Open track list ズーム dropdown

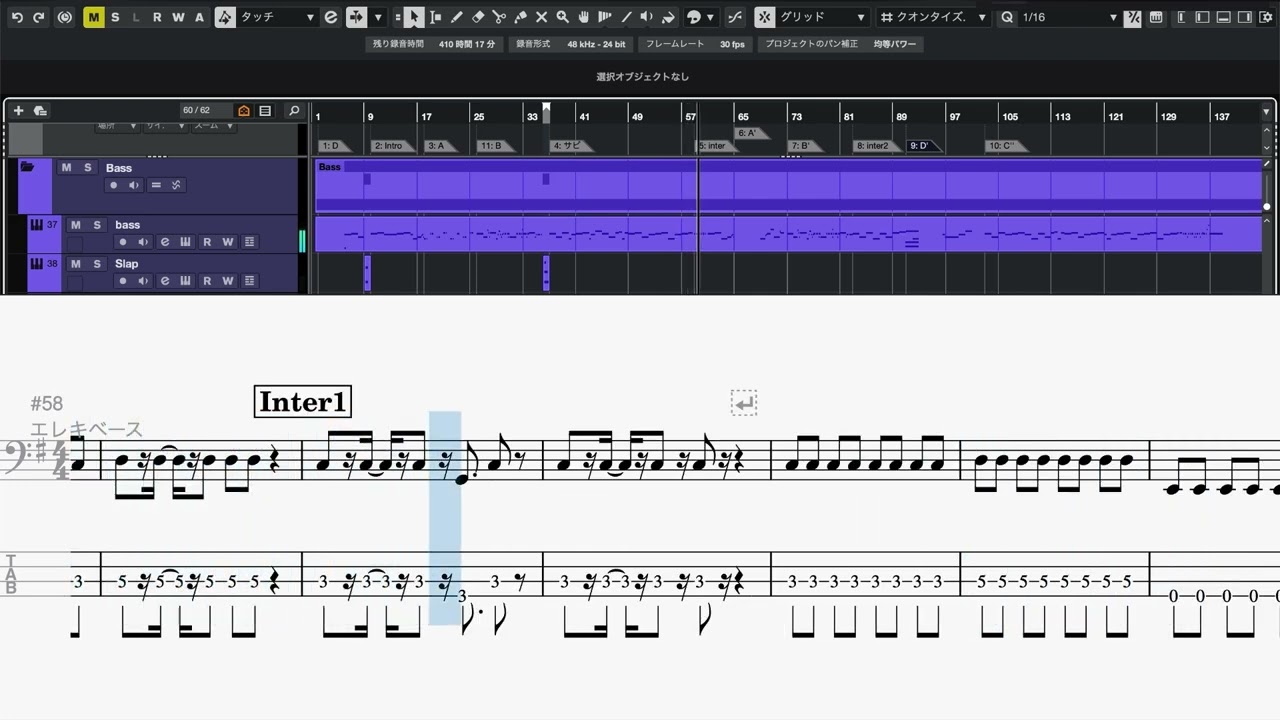(x=214, y=127)
